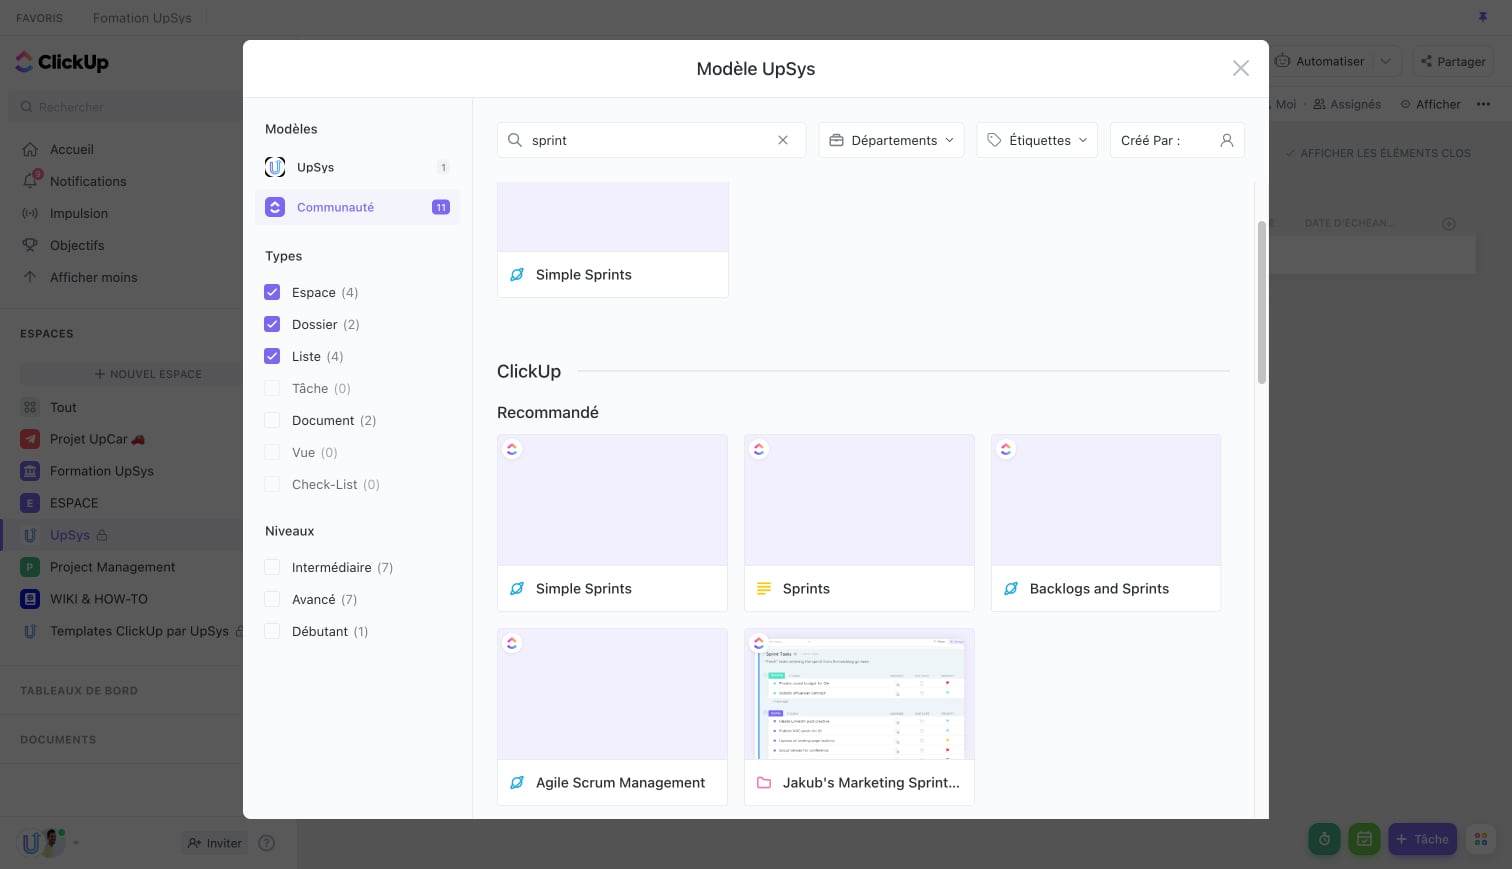Click the Créé Par user icon
Image resolution: width=1512 pixels, height=869 pixels.
click(x=1227, y=140)
